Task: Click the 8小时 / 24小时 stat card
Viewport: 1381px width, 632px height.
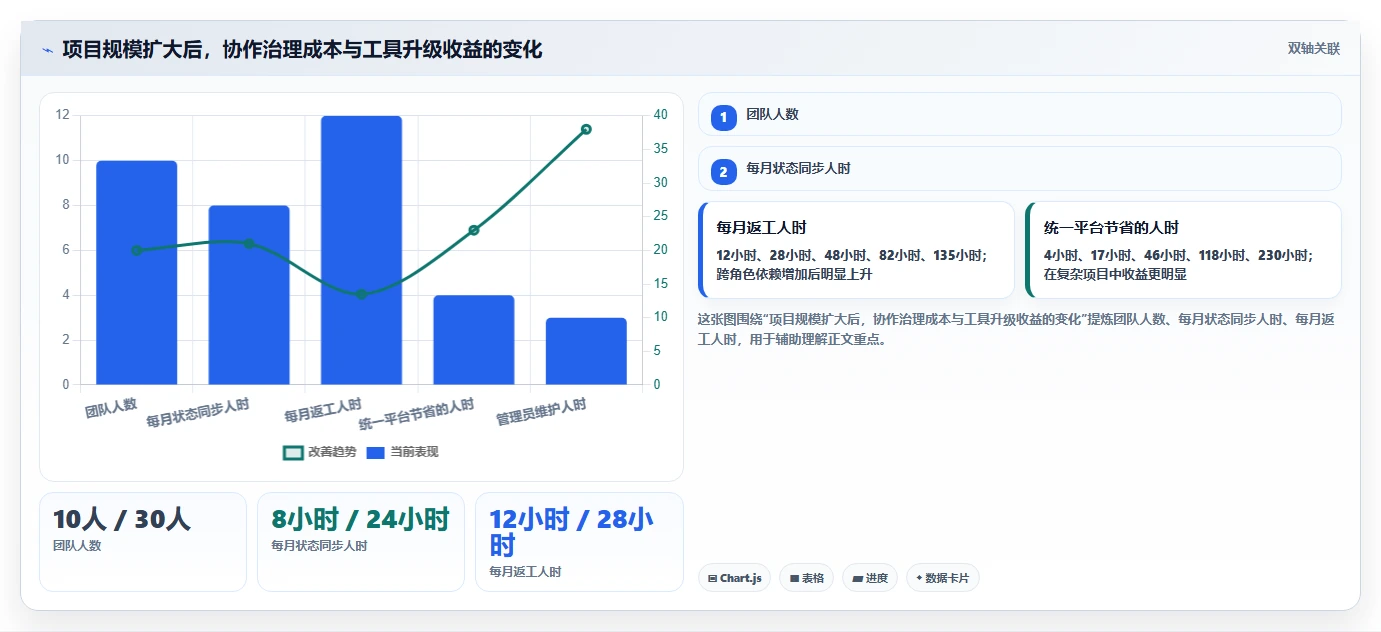Action: tap(361, 542)
